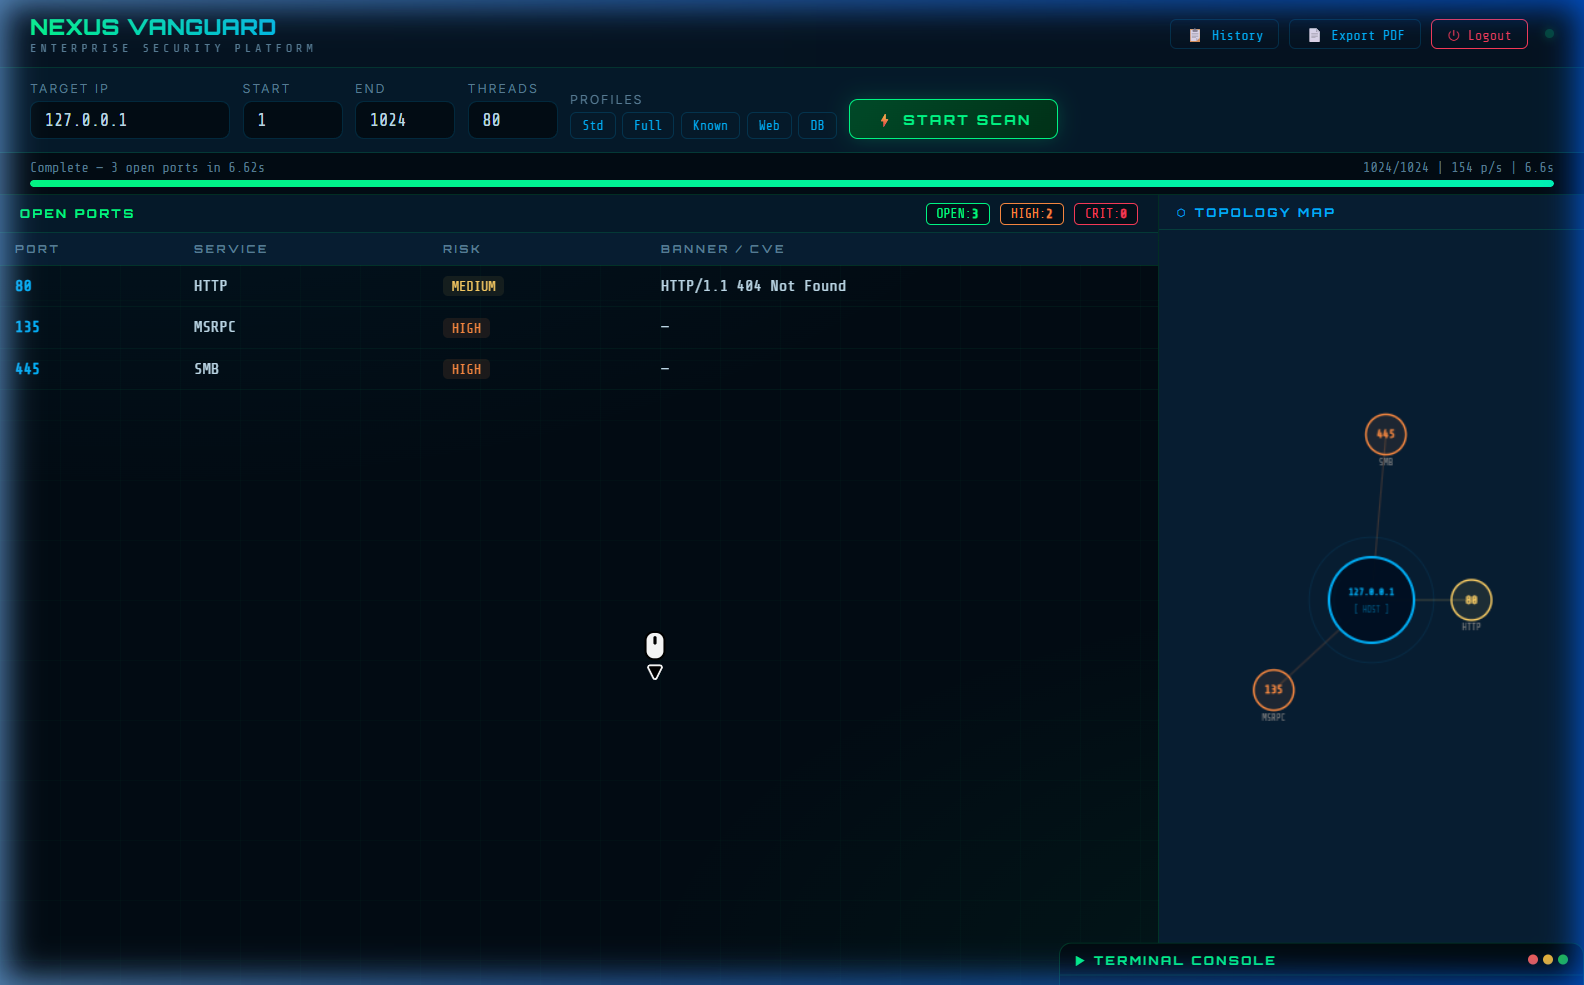Click the HTTP service cell
The image size is (1584, 985).
[211, 286]
